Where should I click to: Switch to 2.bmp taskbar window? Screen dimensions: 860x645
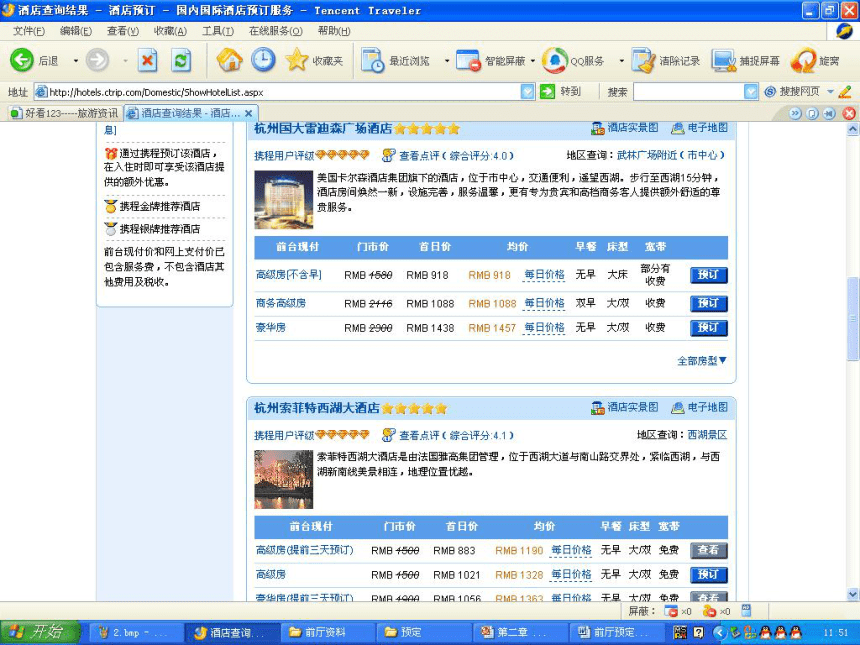[135, 632]
